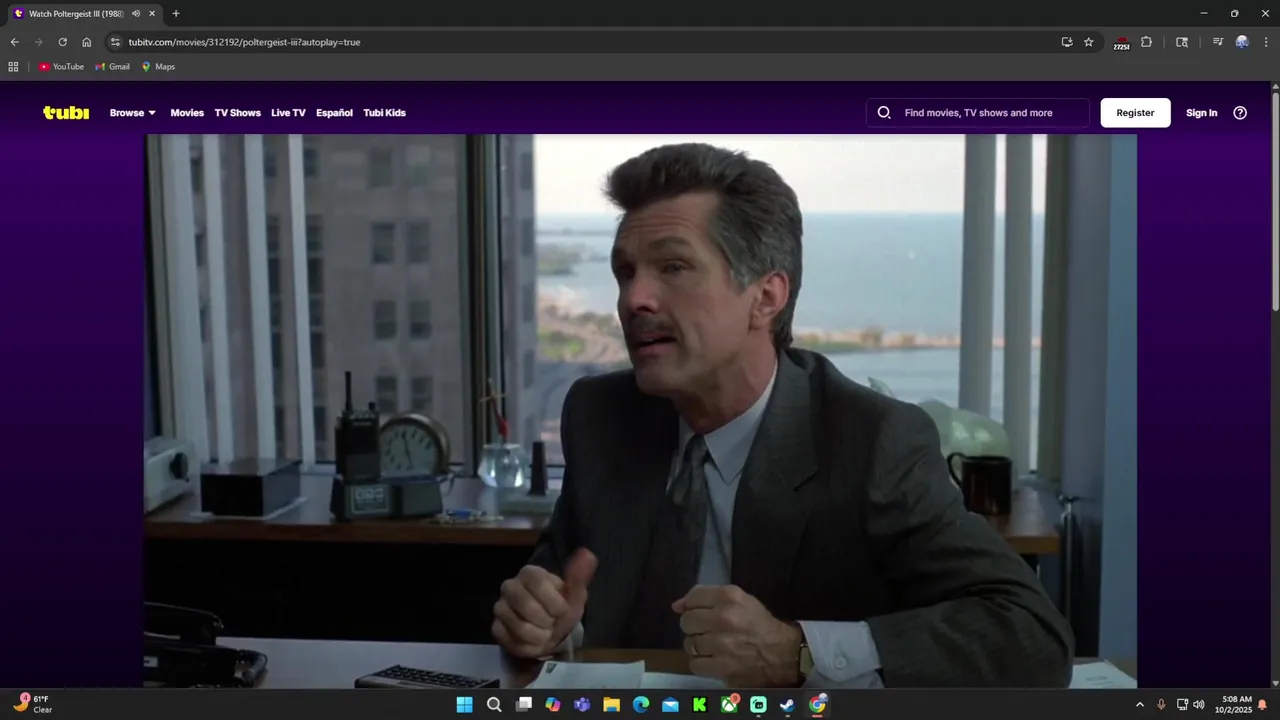Image resolution: width=1280 pixels, height=720 pixels.
Task: Click Chrome icon in taskbar
Action: point(817,705)
